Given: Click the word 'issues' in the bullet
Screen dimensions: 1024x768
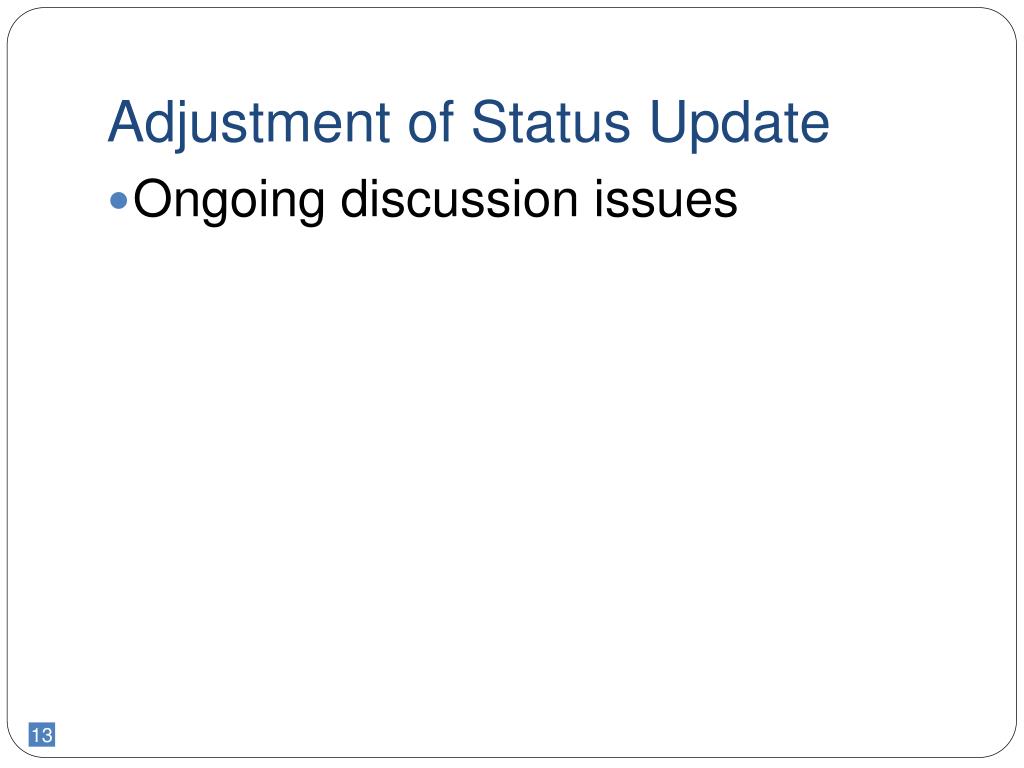Looking at the screenshot, I should 665,198.
